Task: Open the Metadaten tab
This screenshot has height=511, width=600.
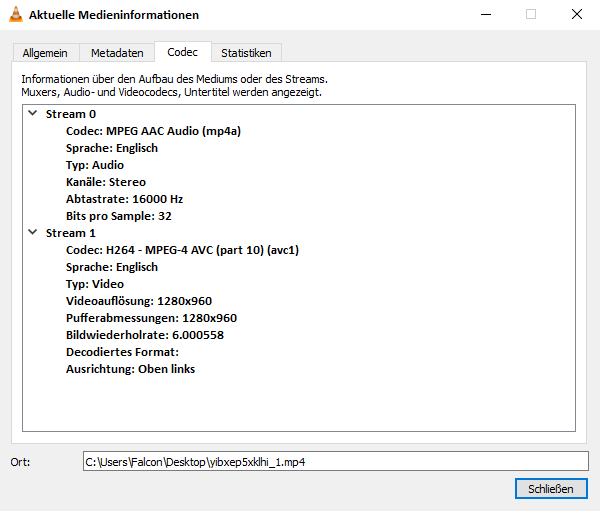Action: [117, 53]
